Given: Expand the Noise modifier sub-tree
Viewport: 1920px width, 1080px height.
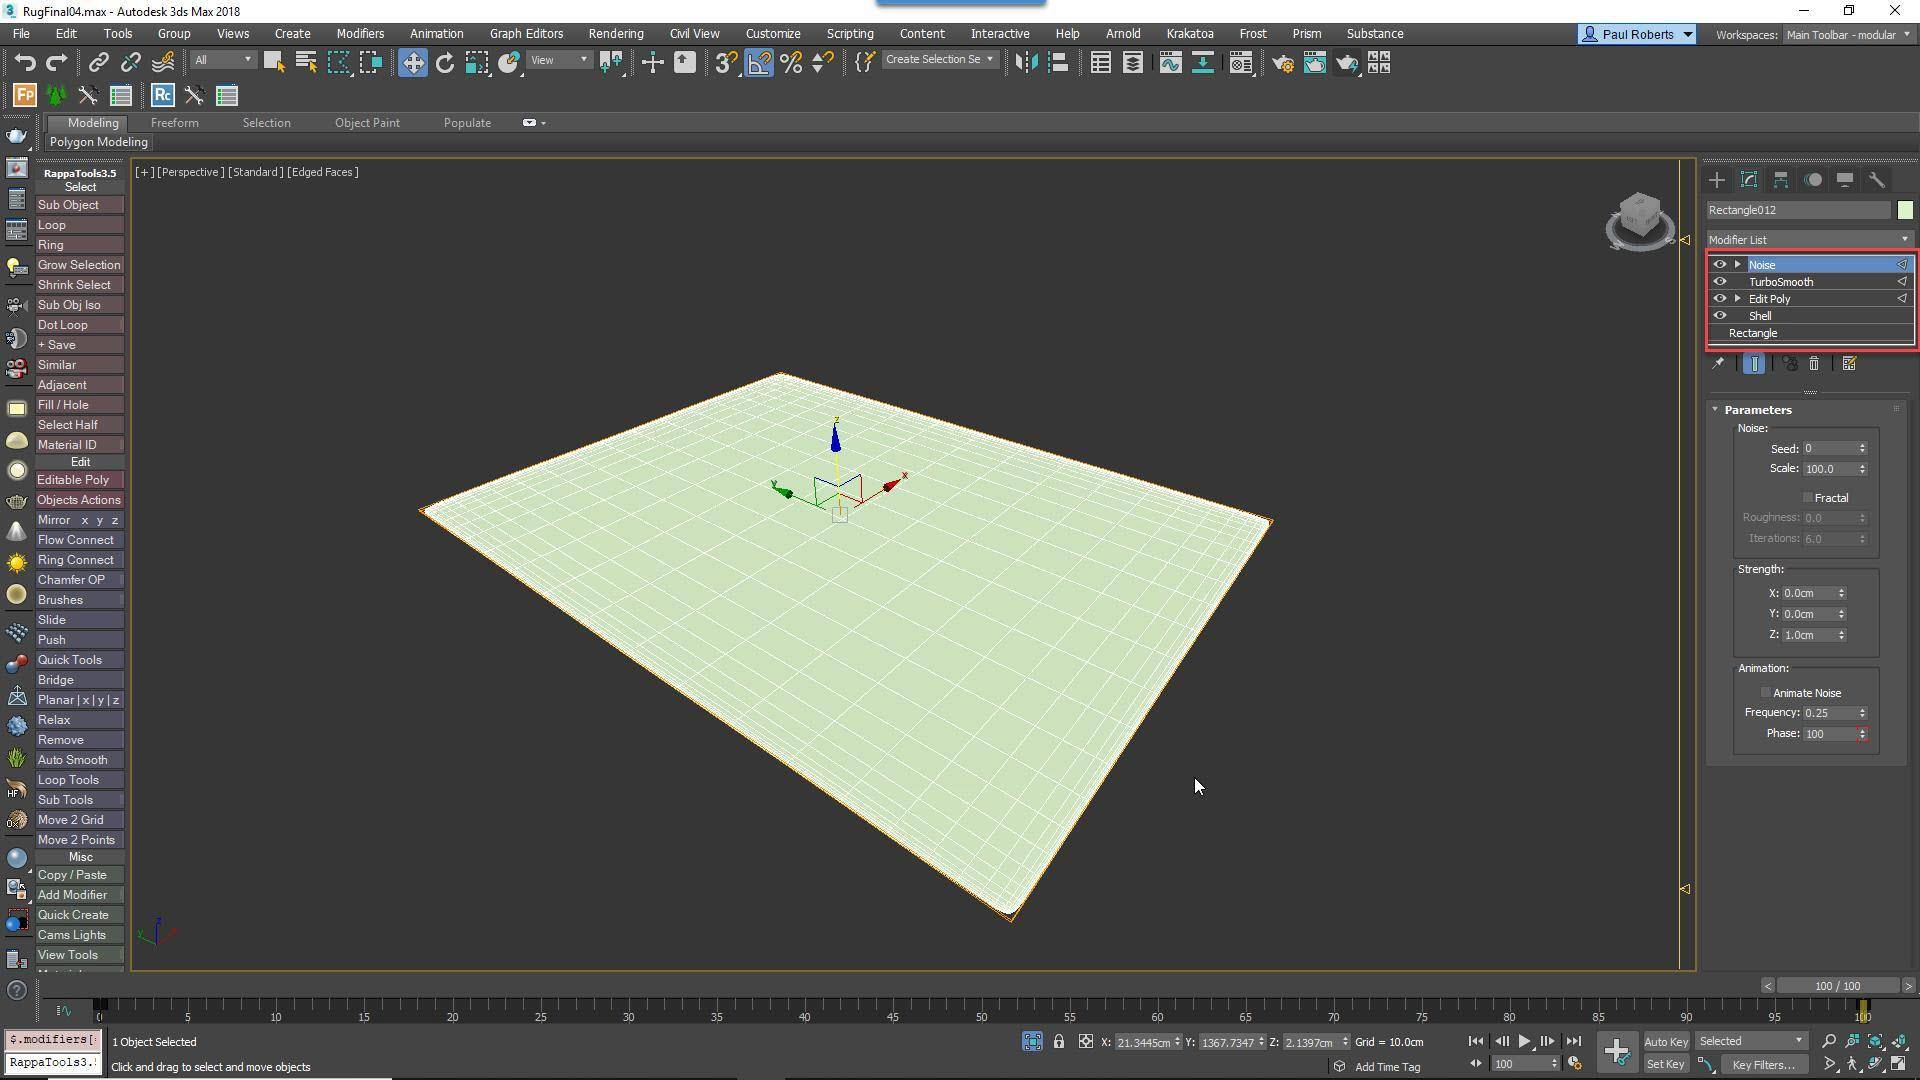Looking at the screenshot, I should point(1738,264).
